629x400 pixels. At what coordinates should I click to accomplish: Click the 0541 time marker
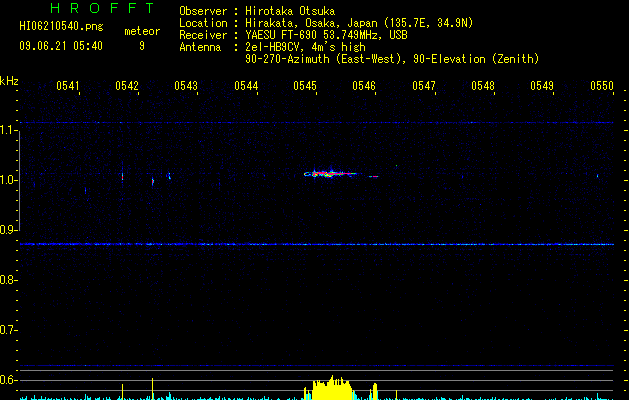[67, 86]
